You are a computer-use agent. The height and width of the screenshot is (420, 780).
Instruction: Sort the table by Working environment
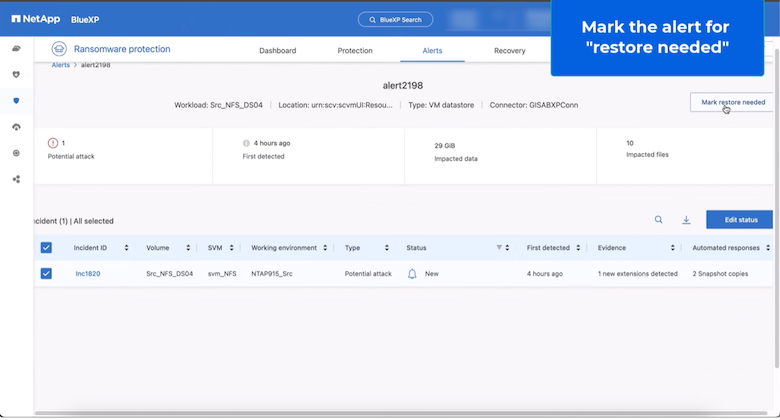click(325, 248)
